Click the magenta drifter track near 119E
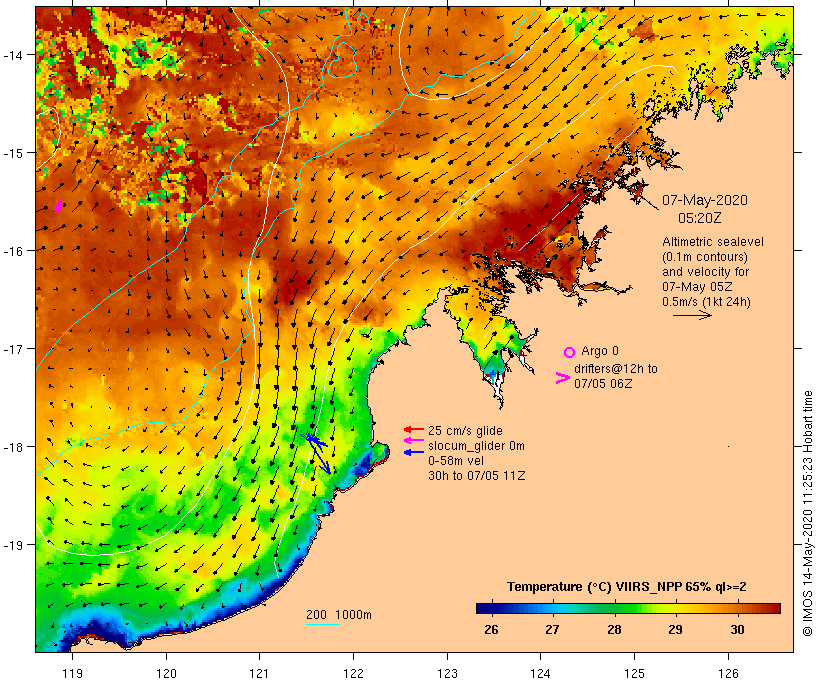Viewport: 820px width, 680px height. coord(59,206)
